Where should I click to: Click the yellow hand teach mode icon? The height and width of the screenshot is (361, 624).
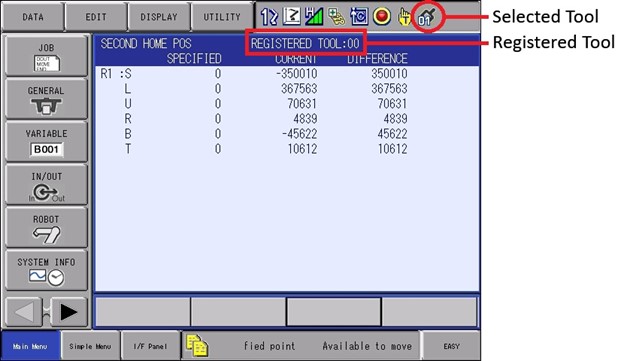[404, 17]
